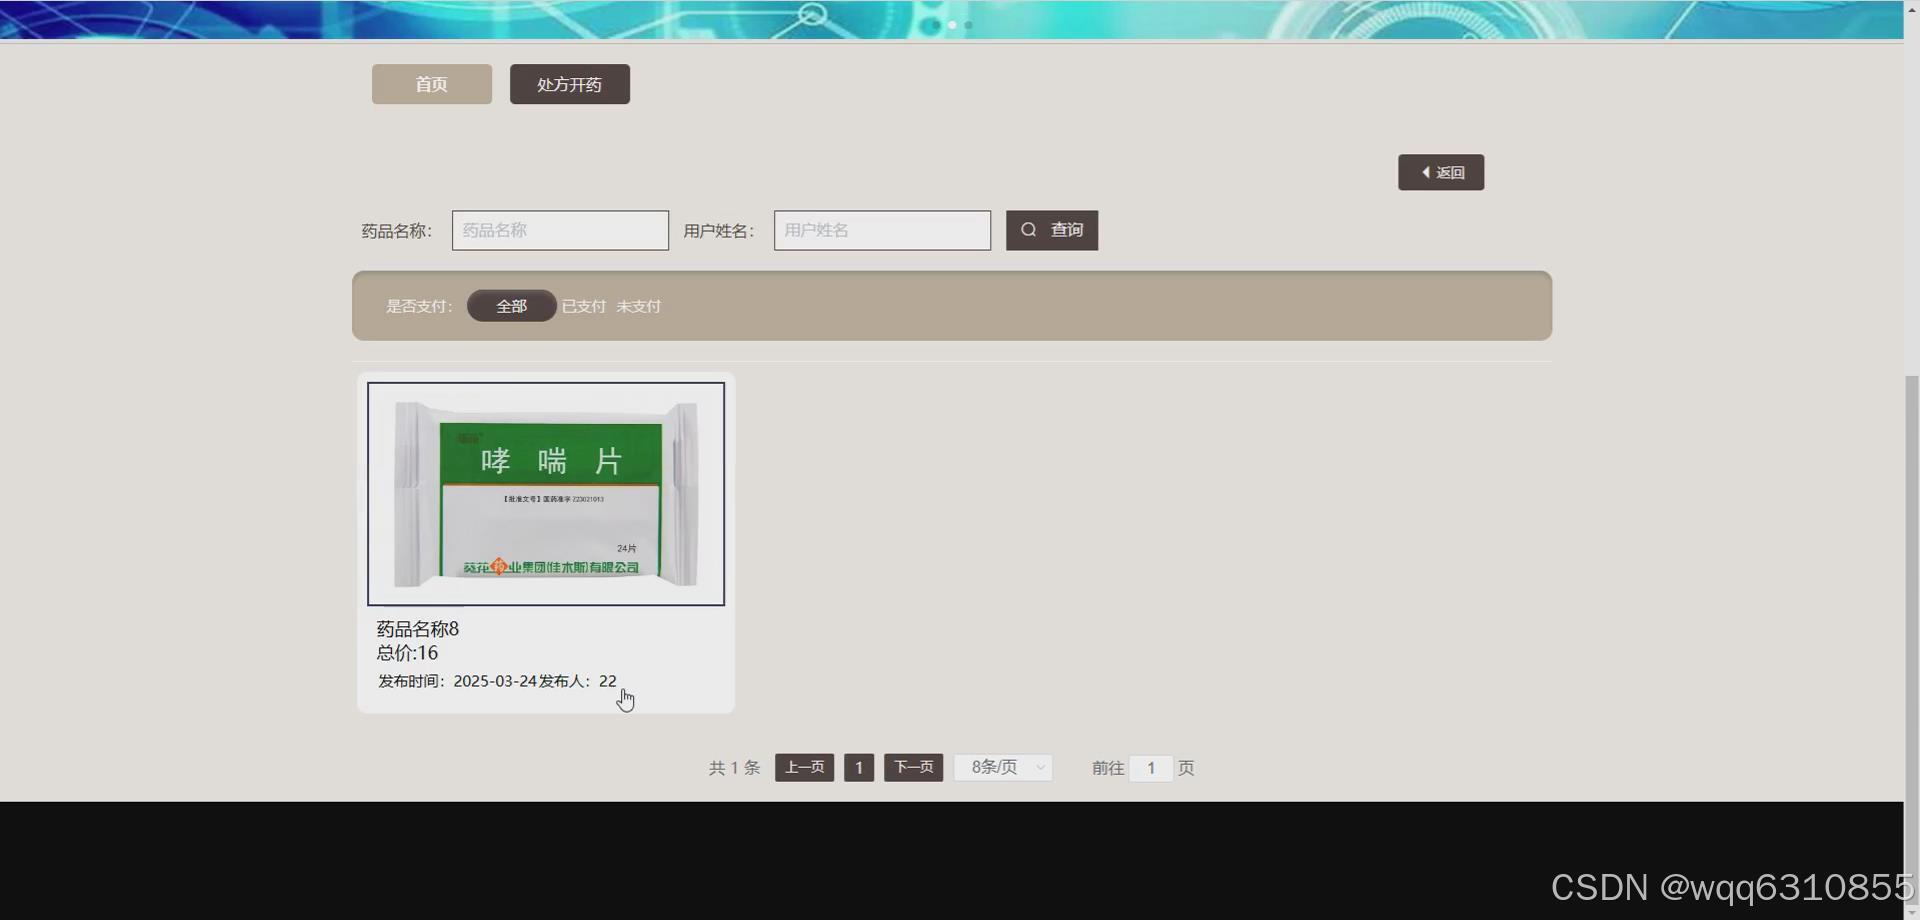Select the 全部 payment filter

coord(511,306)
